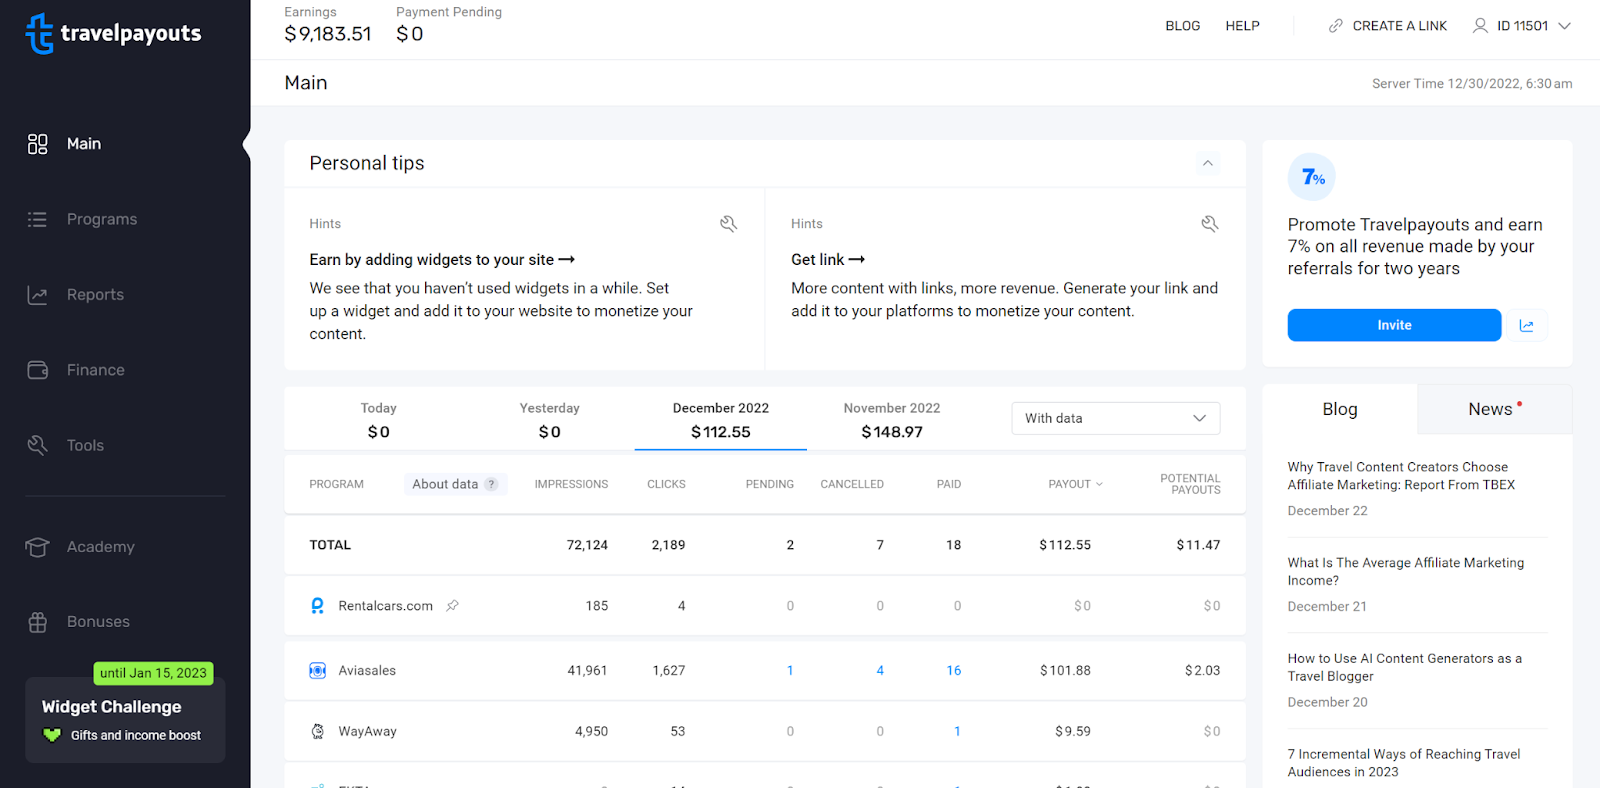Click the 7% referral badge icon

pos(1312,177)
